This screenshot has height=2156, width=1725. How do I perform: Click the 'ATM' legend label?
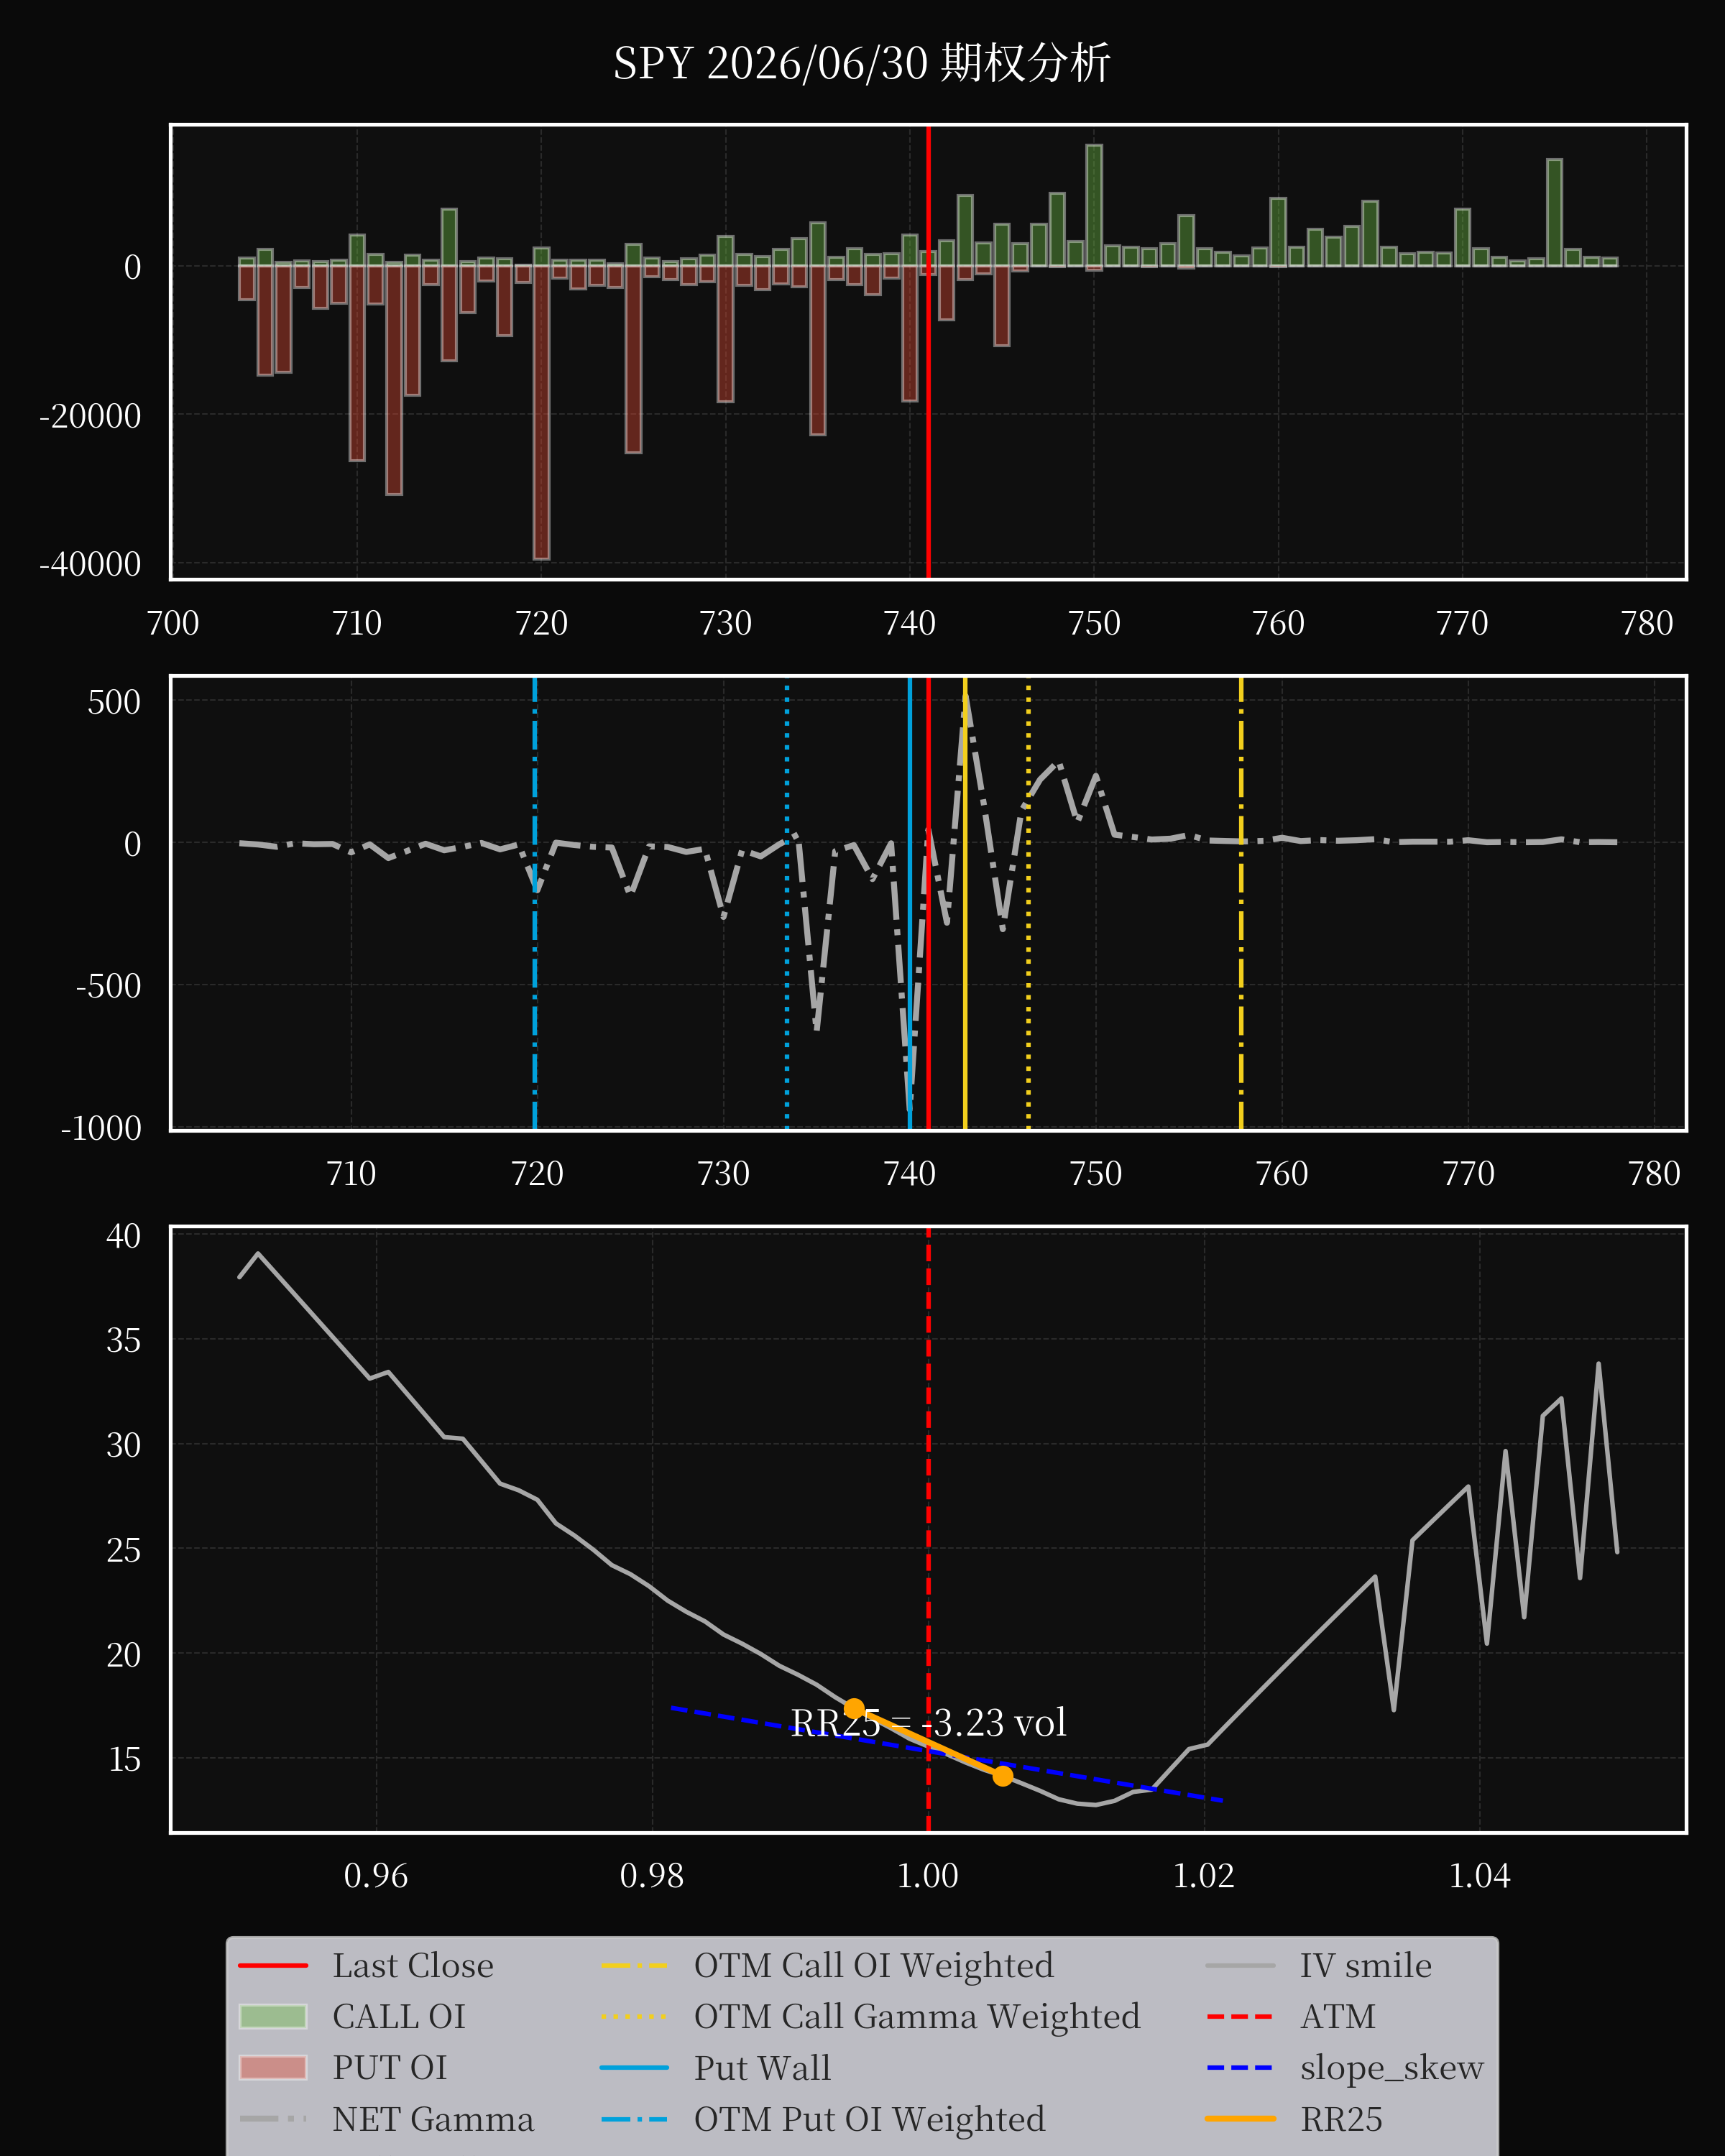pyautogui.click(x=1338, y=2016)
